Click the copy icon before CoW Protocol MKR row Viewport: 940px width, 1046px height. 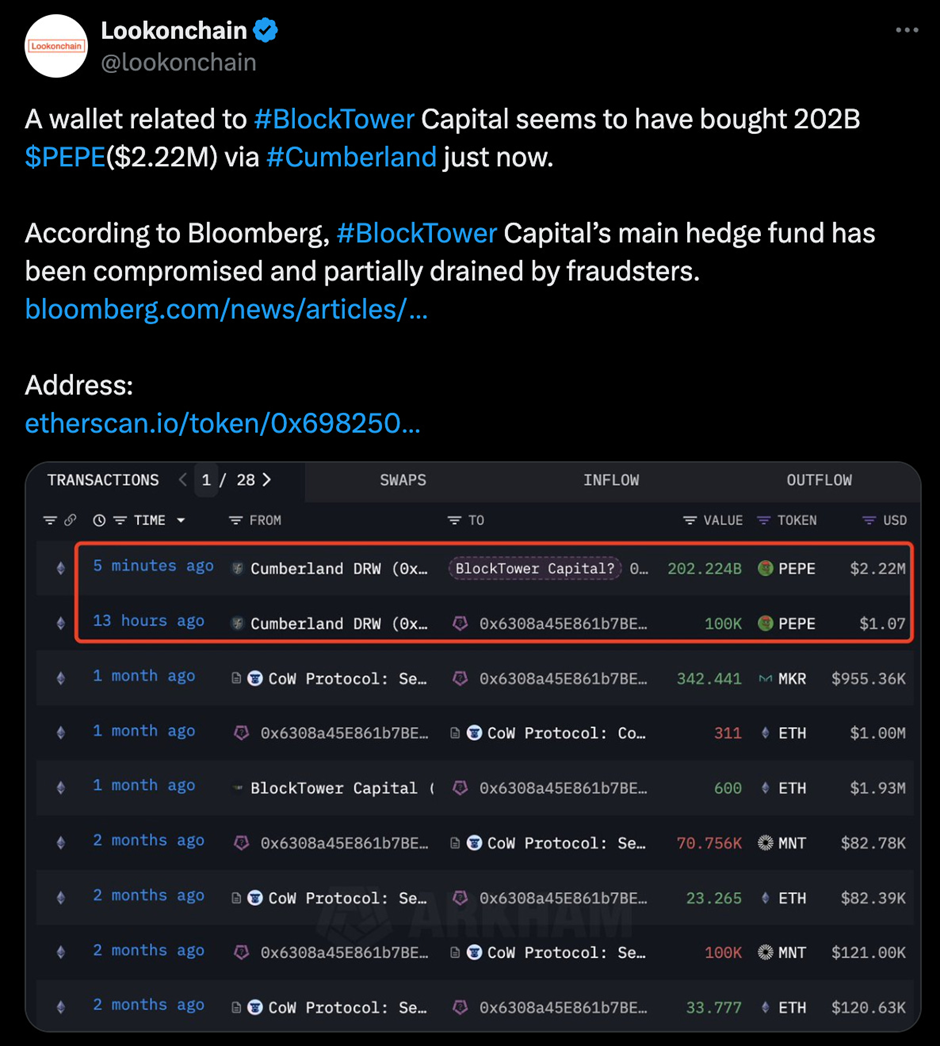236,678
